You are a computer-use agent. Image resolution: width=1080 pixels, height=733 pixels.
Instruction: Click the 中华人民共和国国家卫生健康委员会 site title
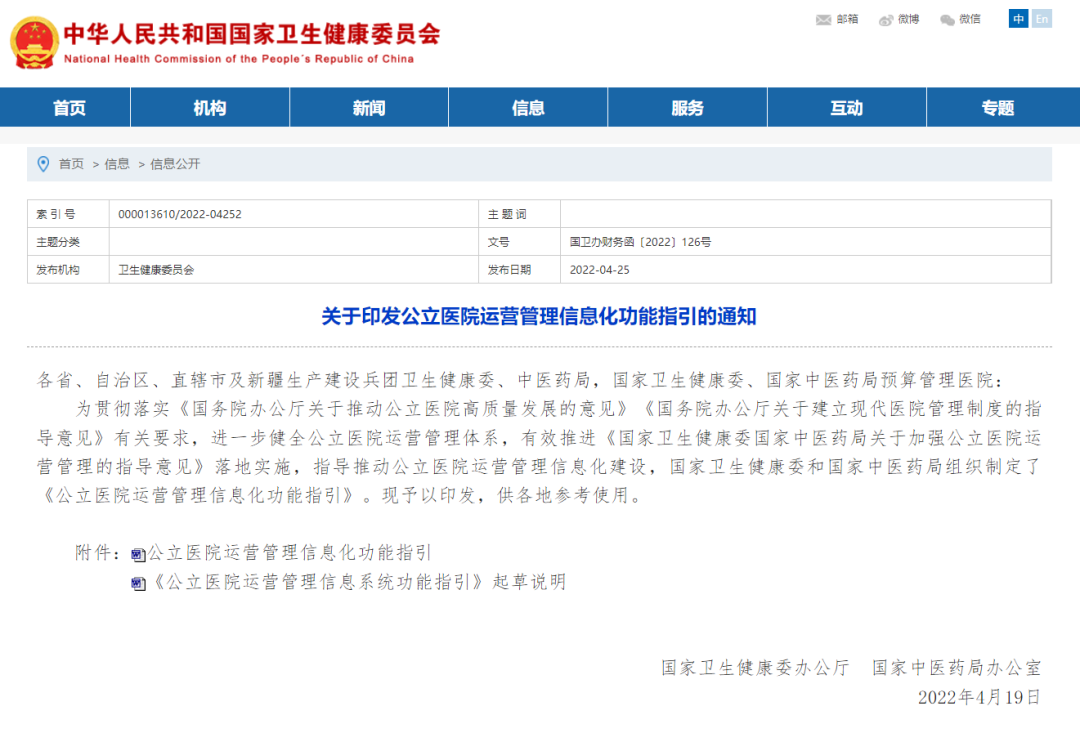[x=252, y=34]
